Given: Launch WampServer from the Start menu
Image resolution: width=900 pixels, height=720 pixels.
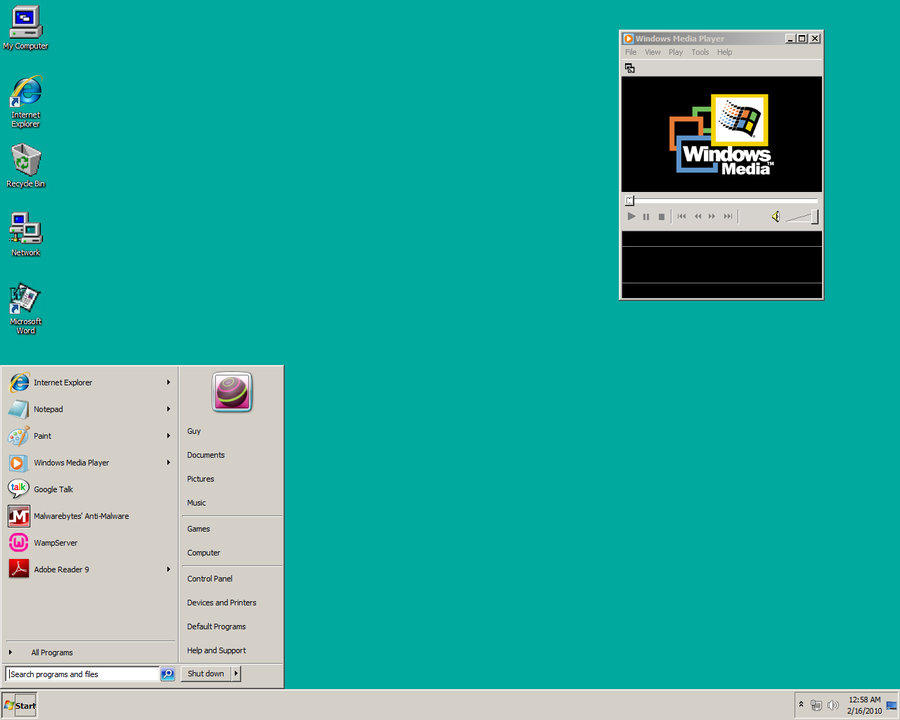Looking at the screenshot, I should (90, 543).
